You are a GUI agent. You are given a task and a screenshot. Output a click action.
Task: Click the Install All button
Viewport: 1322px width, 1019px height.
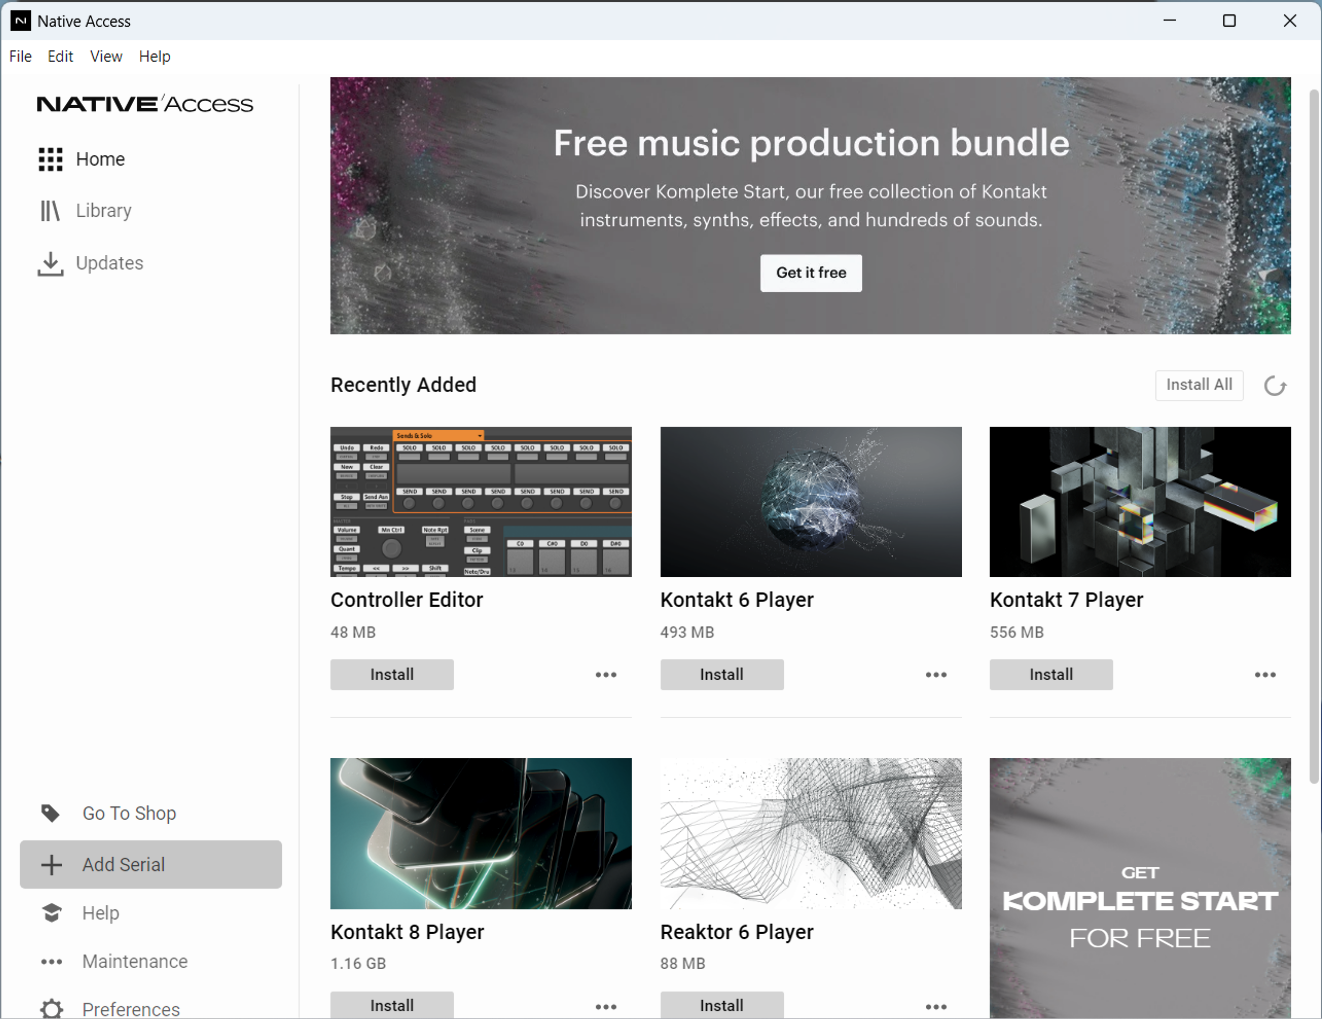1199,385
